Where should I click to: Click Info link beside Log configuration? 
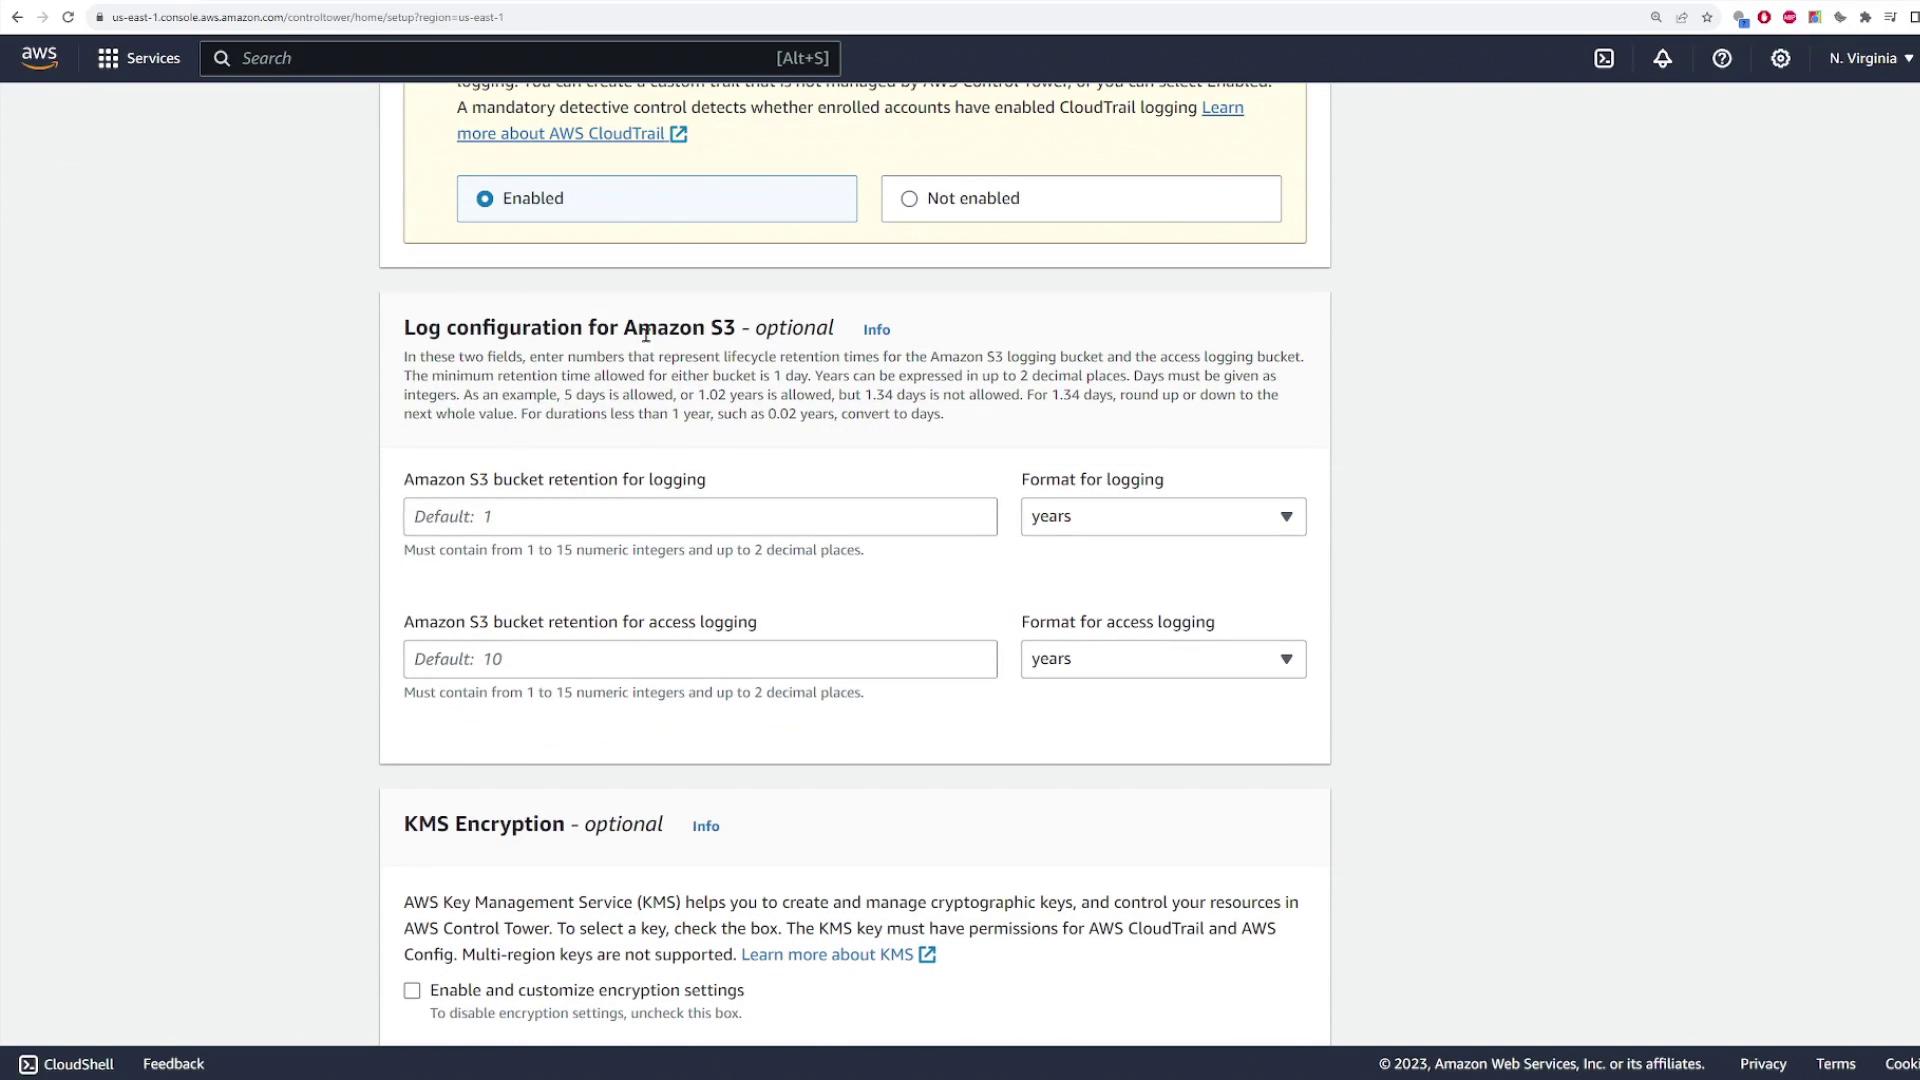coord(876,330)
